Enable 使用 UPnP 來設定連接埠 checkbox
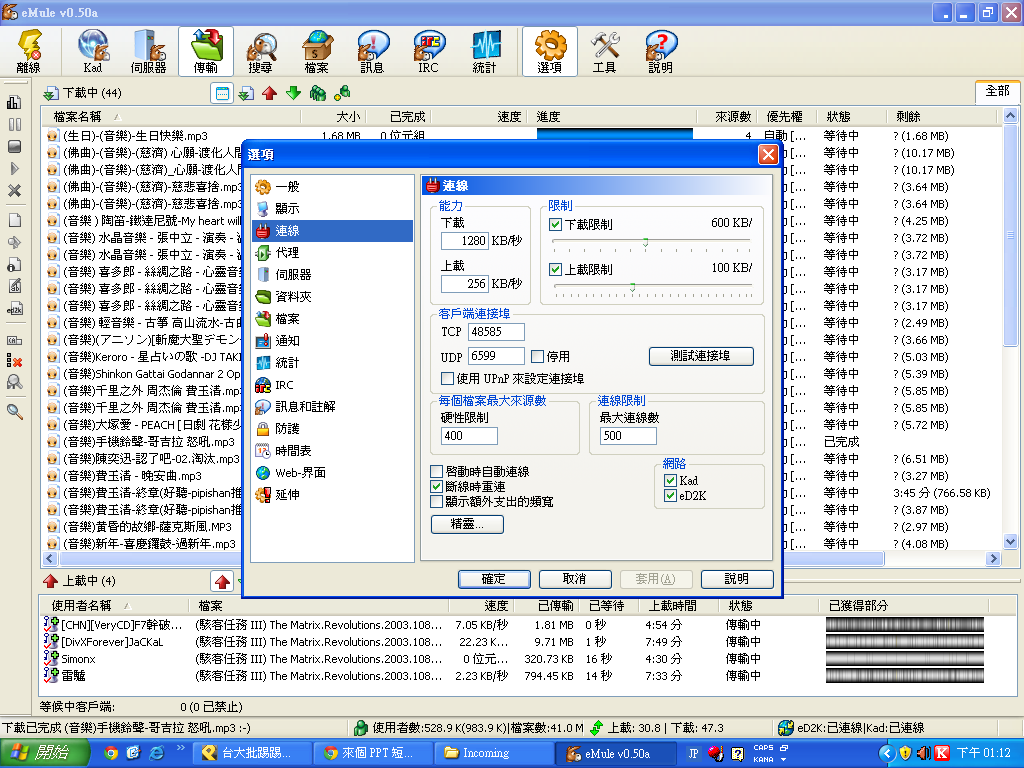 click(x=447, y=378)
